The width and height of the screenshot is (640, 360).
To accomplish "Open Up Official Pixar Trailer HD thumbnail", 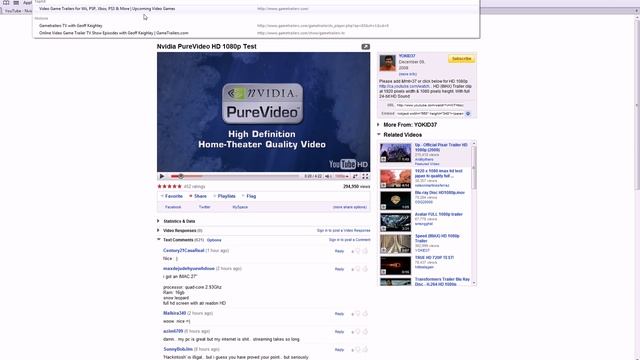I will click(x=396, y=153).
